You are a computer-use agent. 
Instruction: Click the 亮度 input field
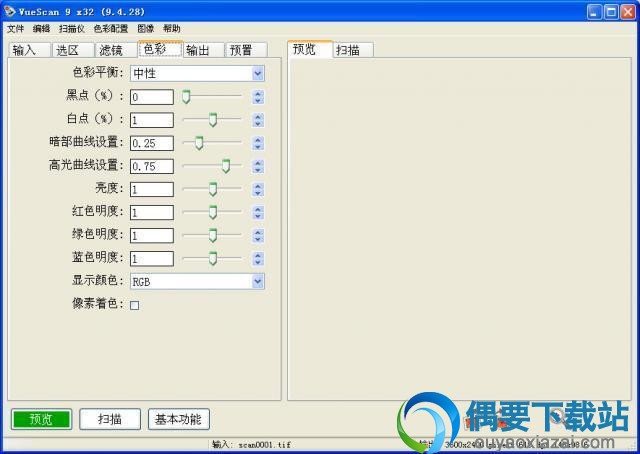pyautogui.click(x=152, y=189)
